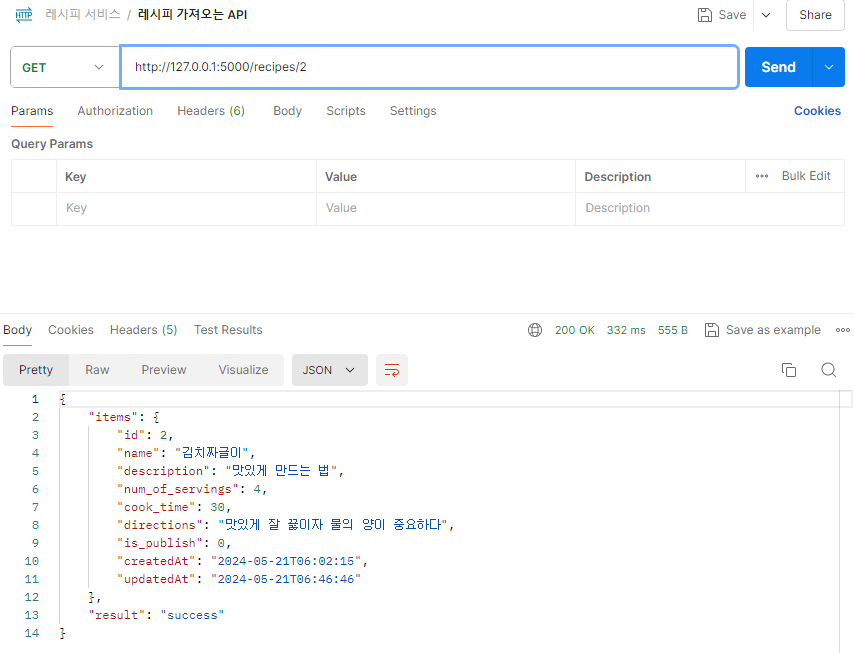This screenshot has height=653, width=854.
Task: Switch to the Params tab
Action: tap(32, 111)
